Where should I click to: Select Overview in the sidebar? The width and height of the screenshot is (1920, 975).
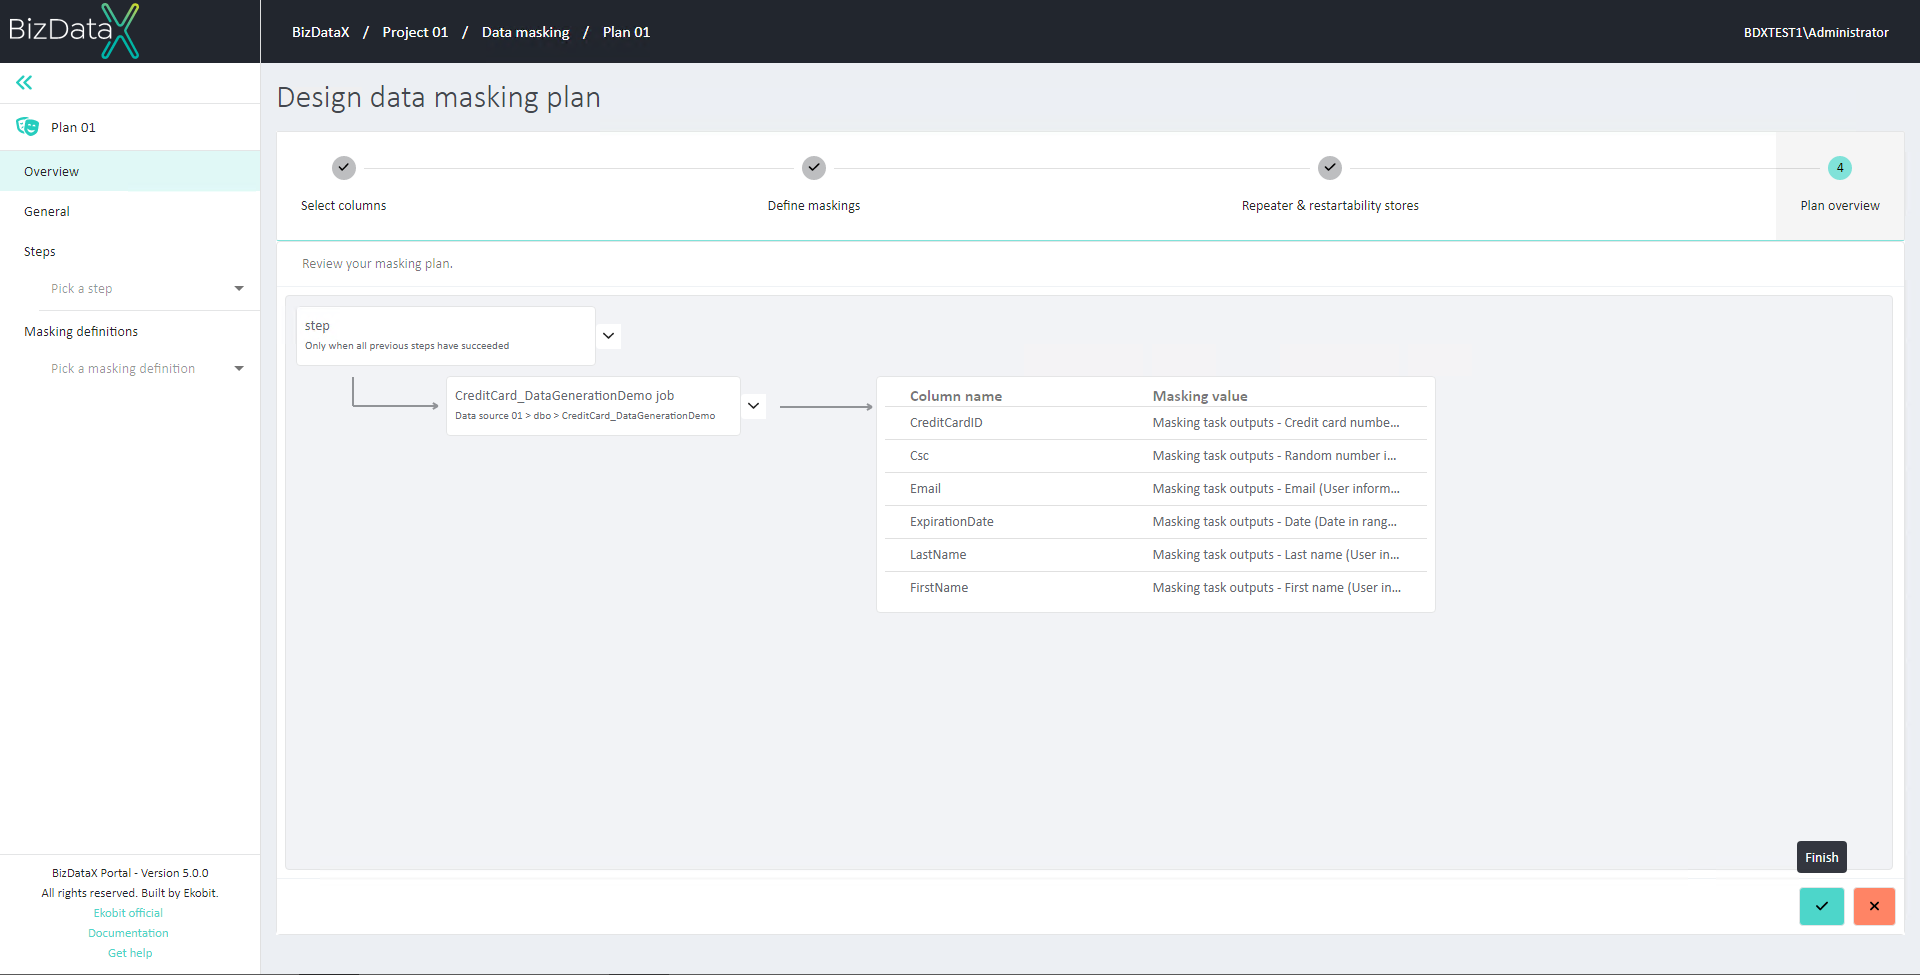click(x=130, y=171)
